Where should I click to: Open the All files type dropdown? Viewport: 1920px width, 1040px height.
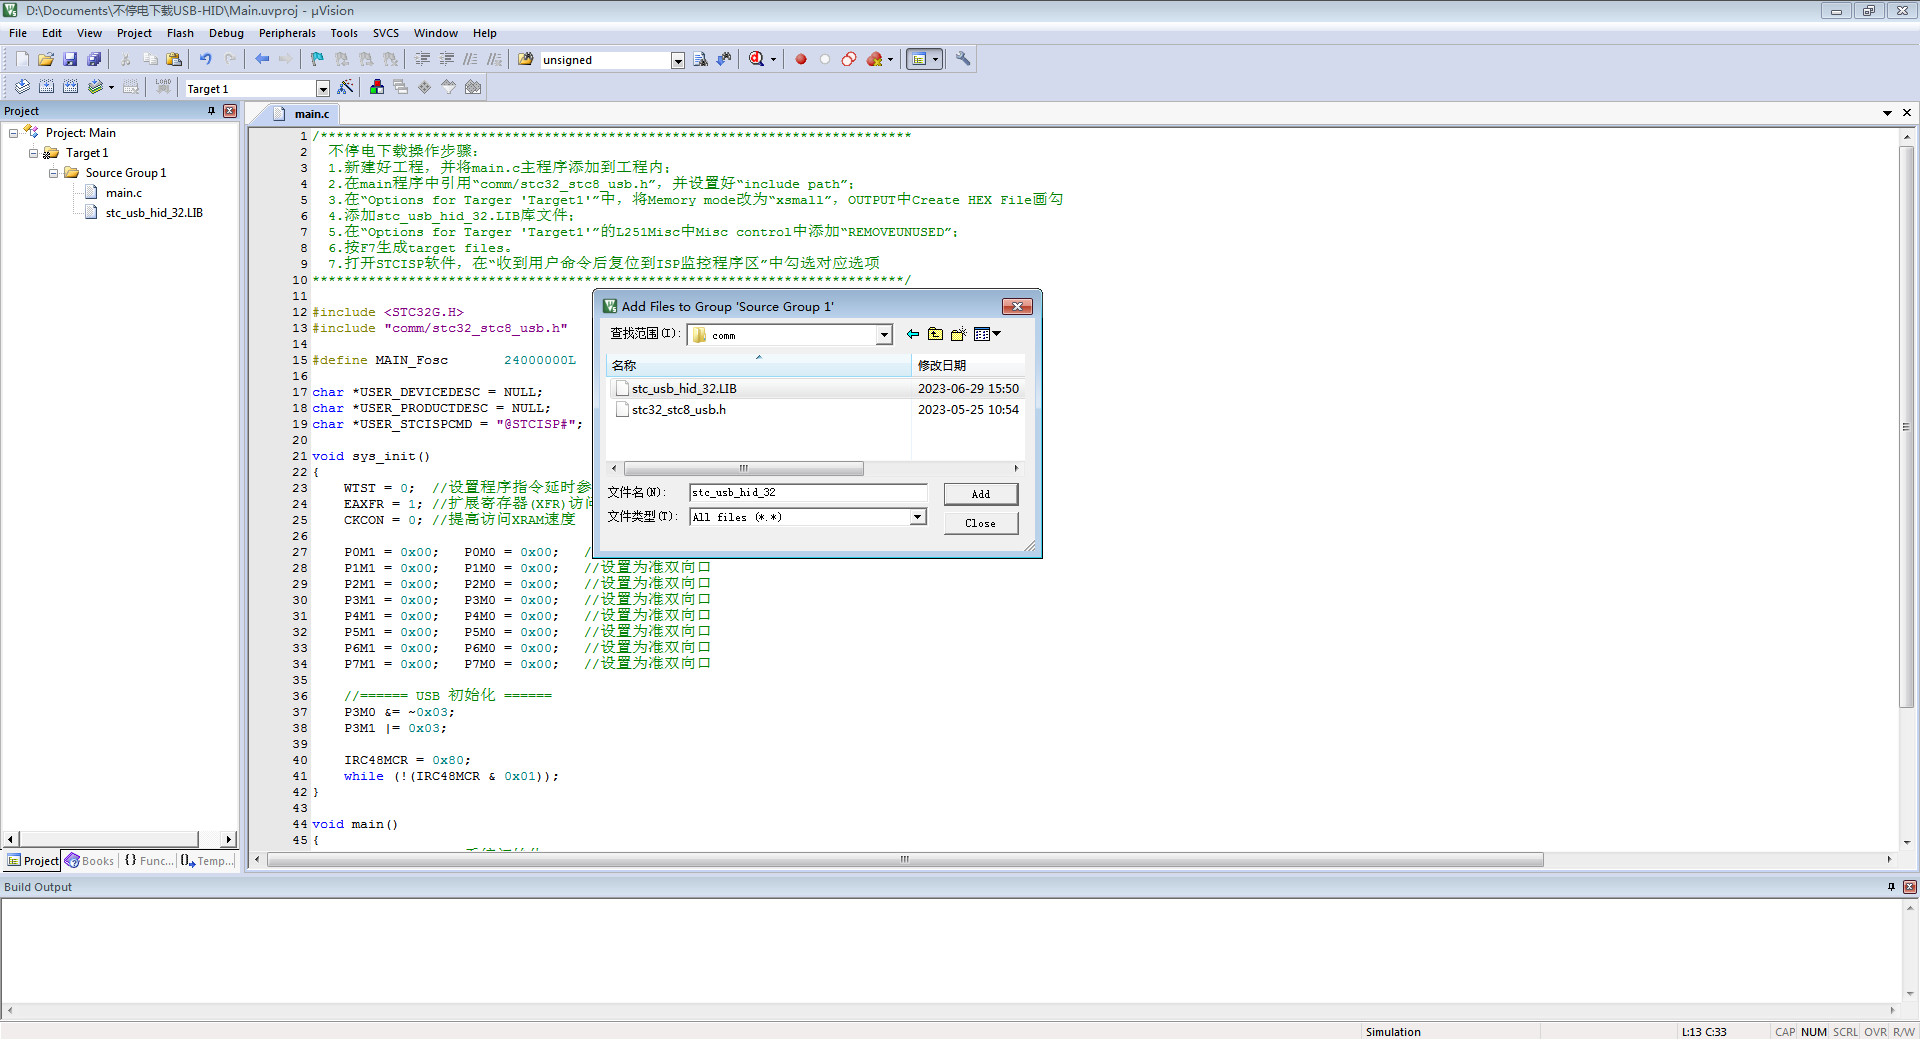[x=918, y=517]
